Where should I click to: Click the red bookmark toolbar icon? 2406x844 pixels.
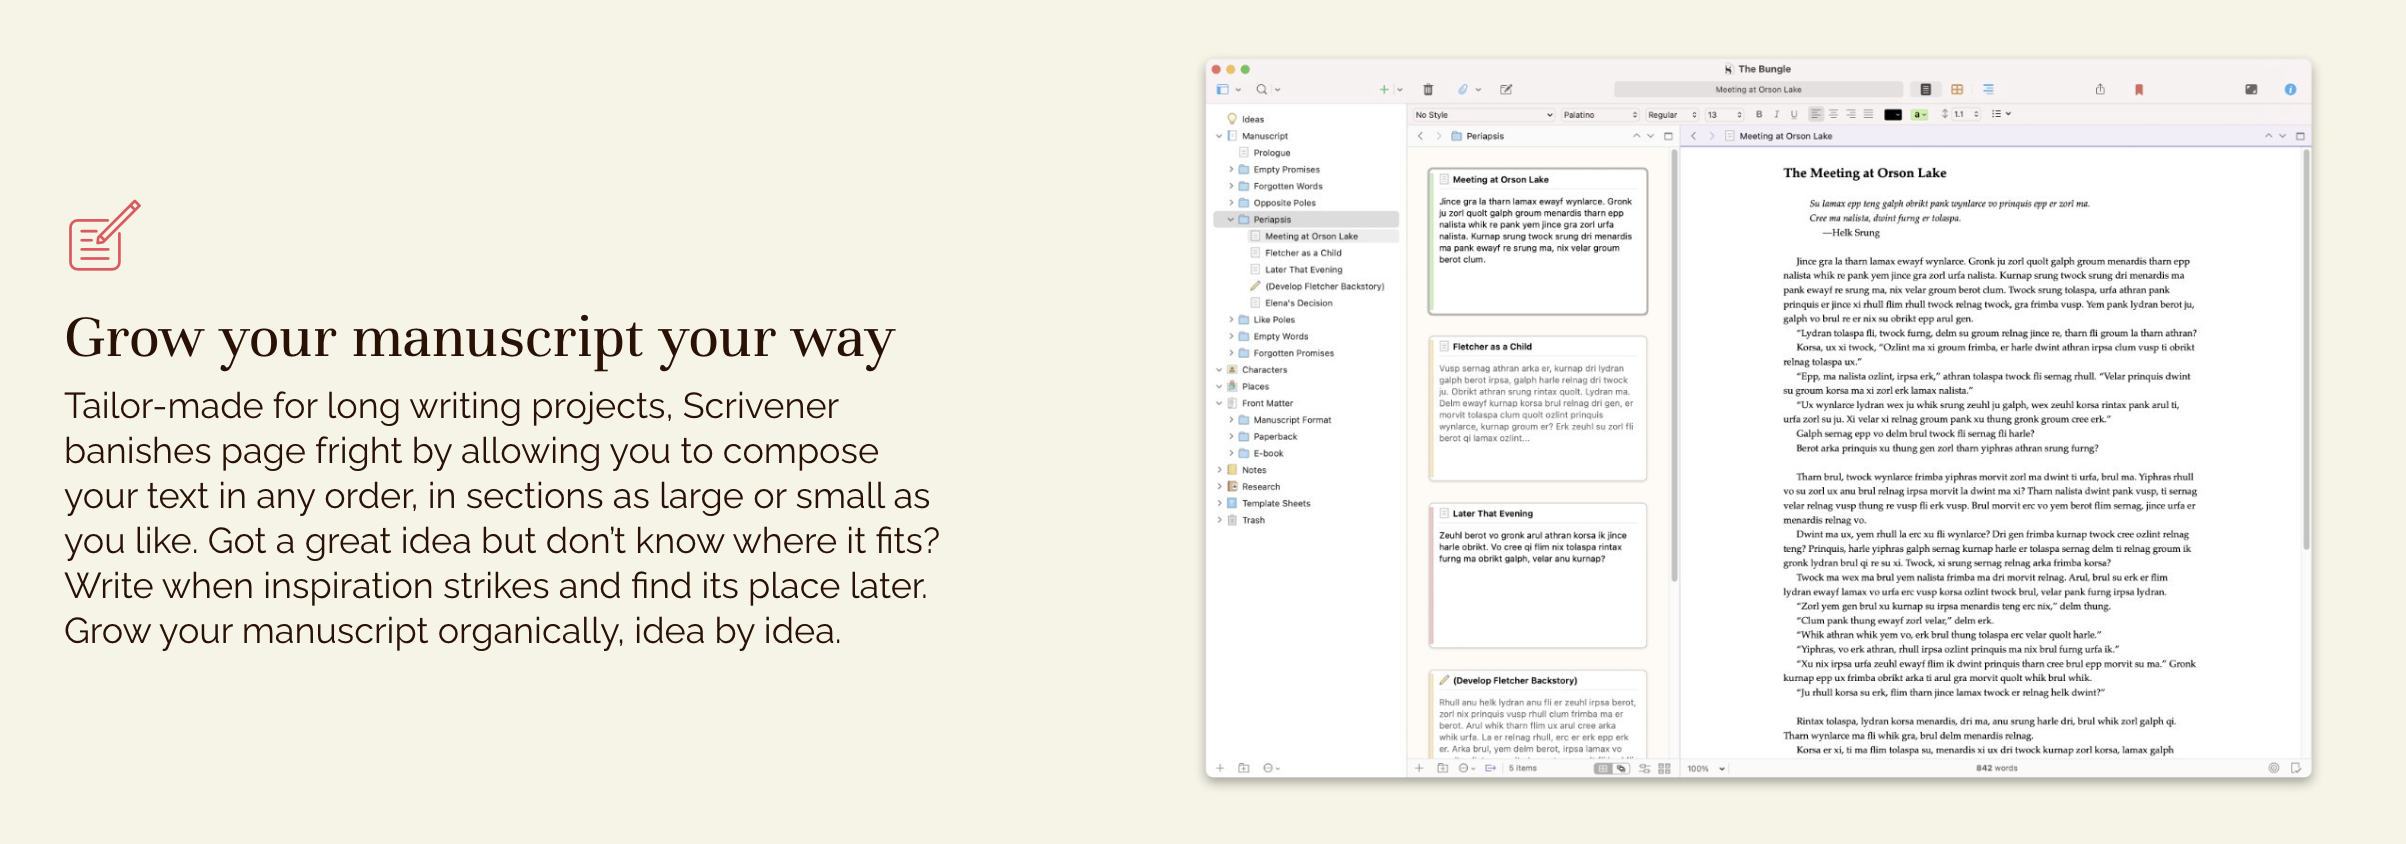[2139, 90]
